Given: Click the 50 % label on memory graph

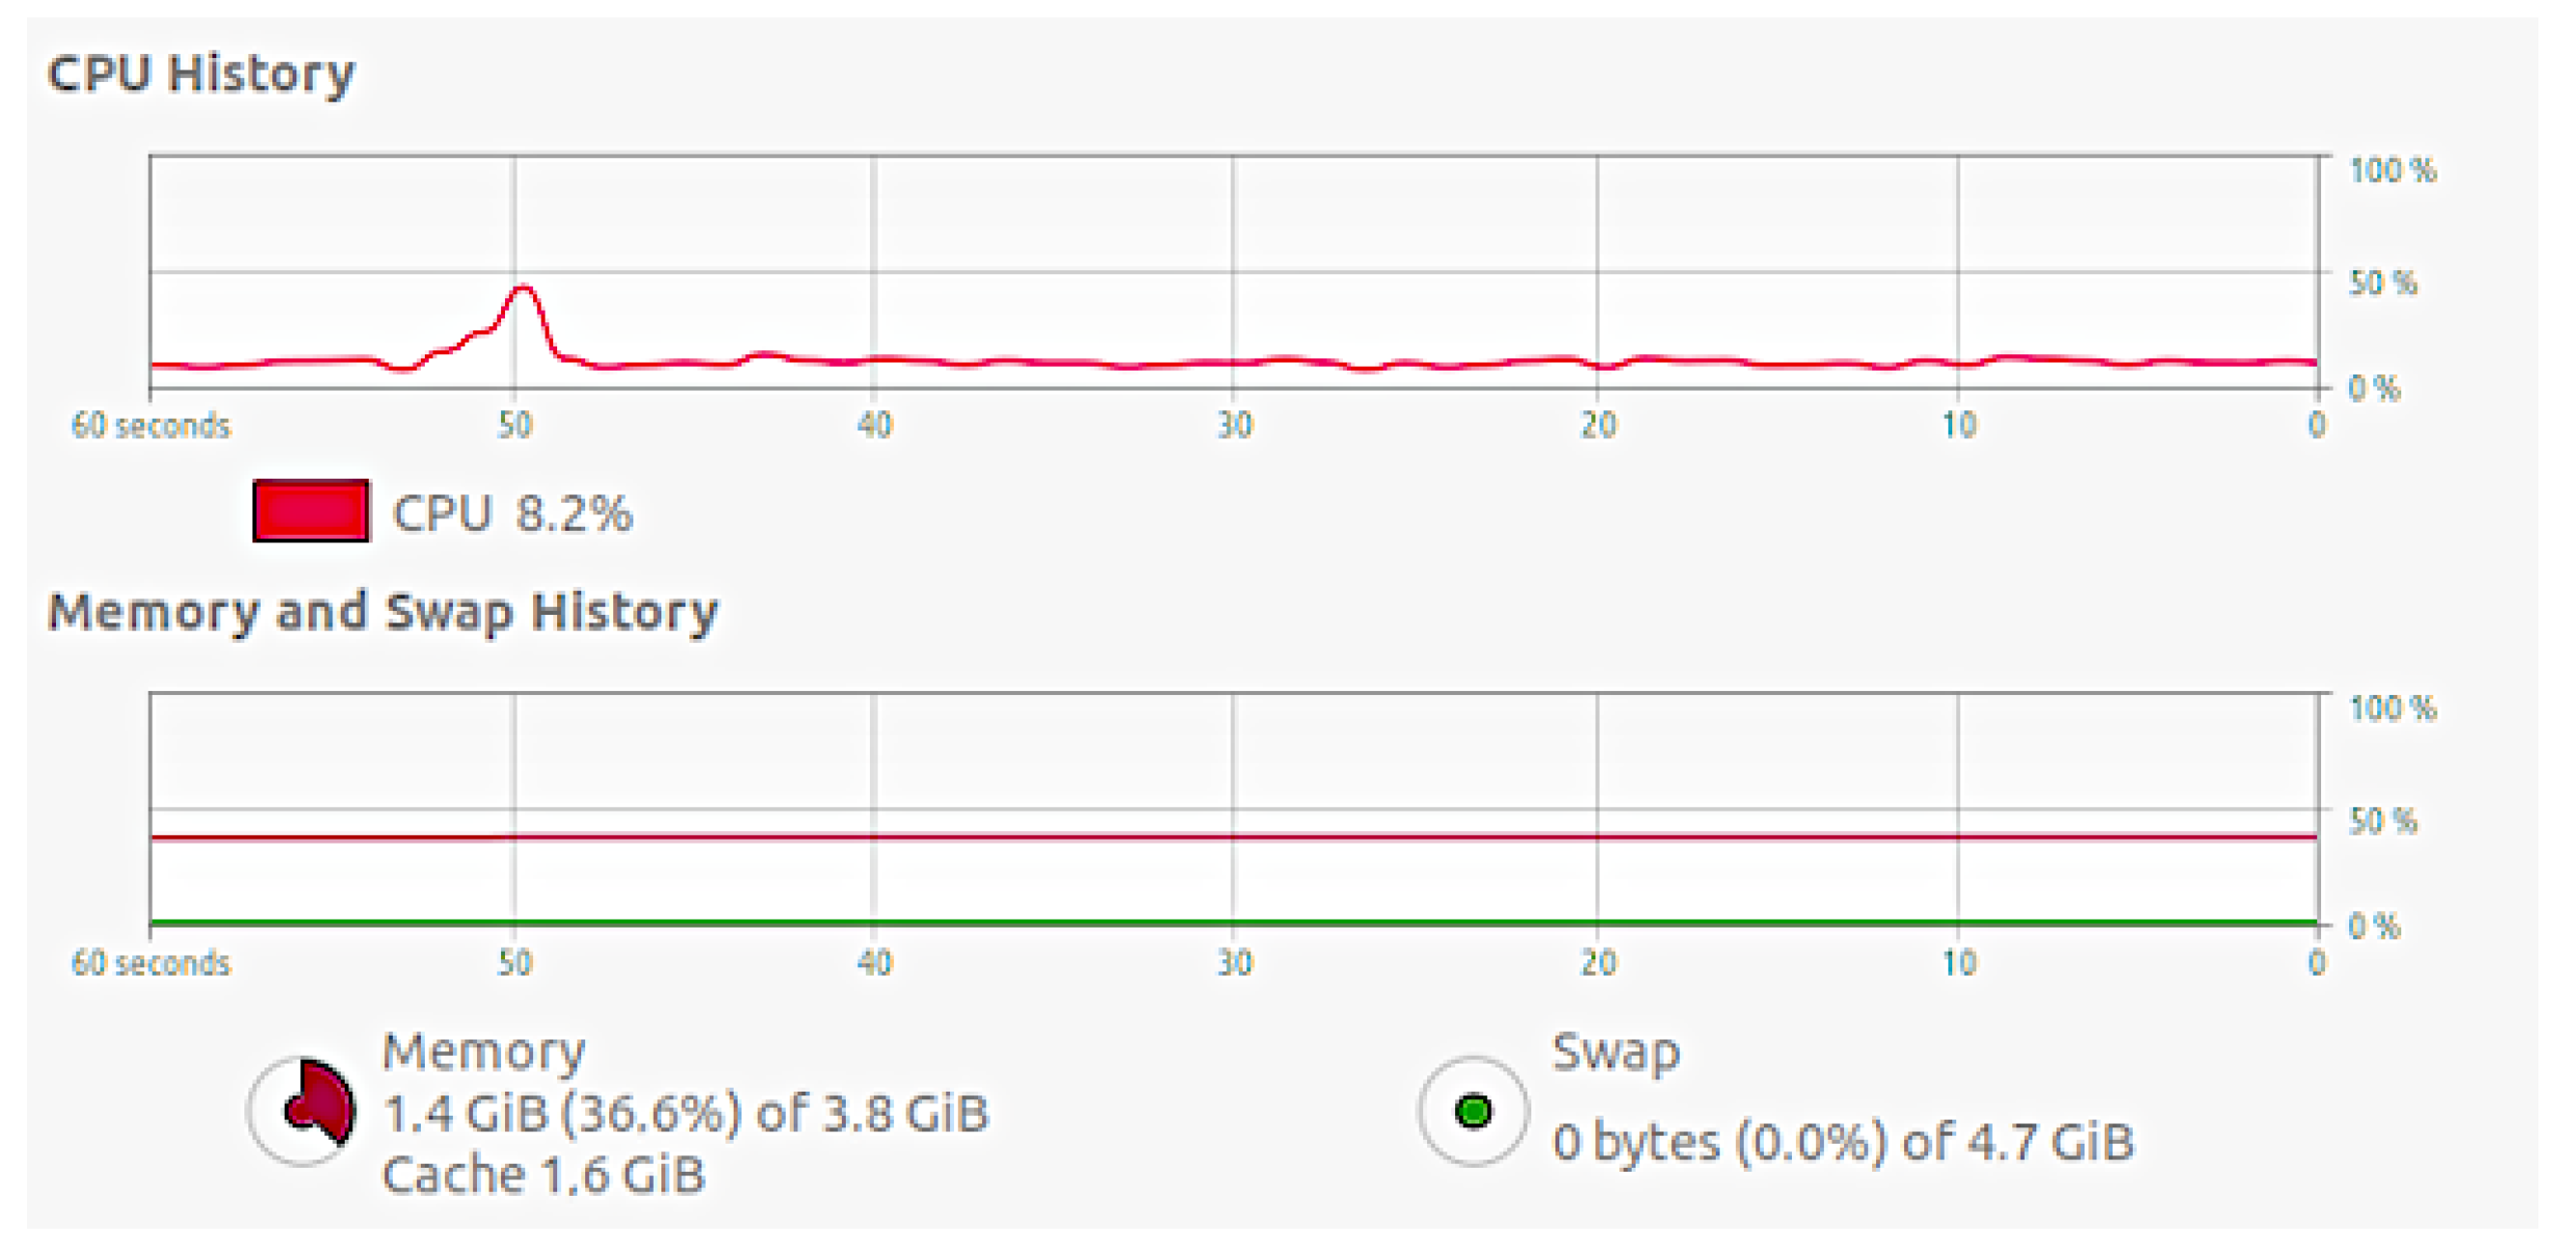Looking at the screenshot, I should (x=2382, y=821).
